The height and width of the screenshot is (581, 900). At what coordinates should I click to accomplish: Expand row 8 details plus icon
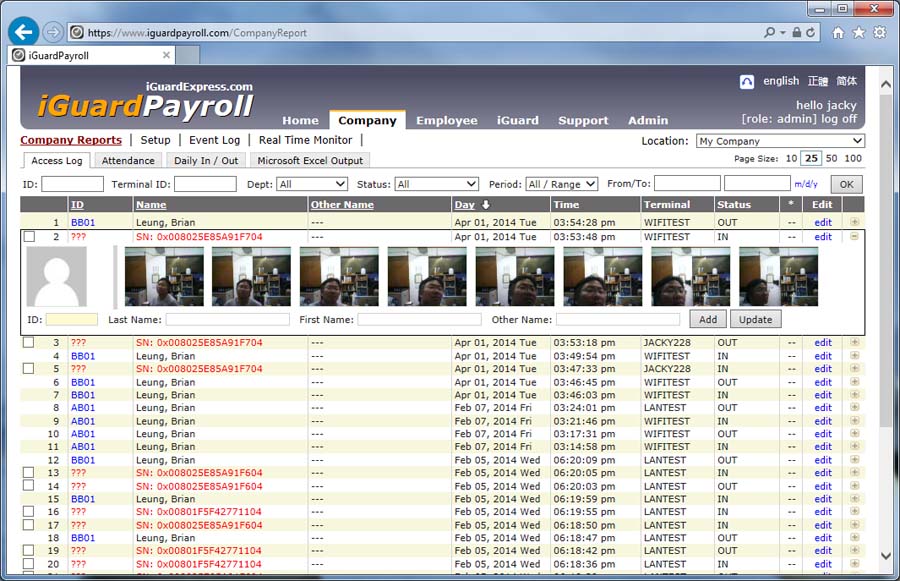coord(855,407)
